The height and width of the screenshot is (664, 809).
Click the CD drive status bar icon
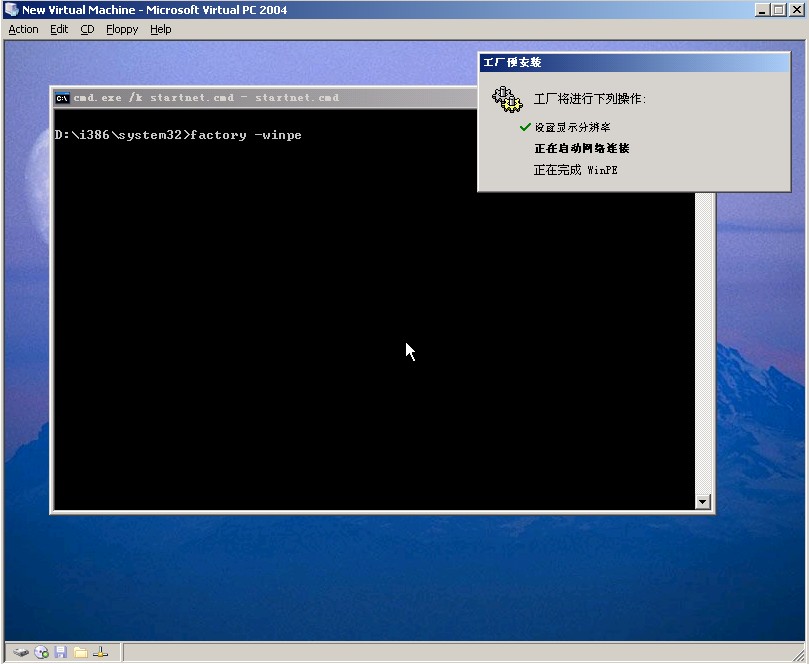tap(41, 653)
